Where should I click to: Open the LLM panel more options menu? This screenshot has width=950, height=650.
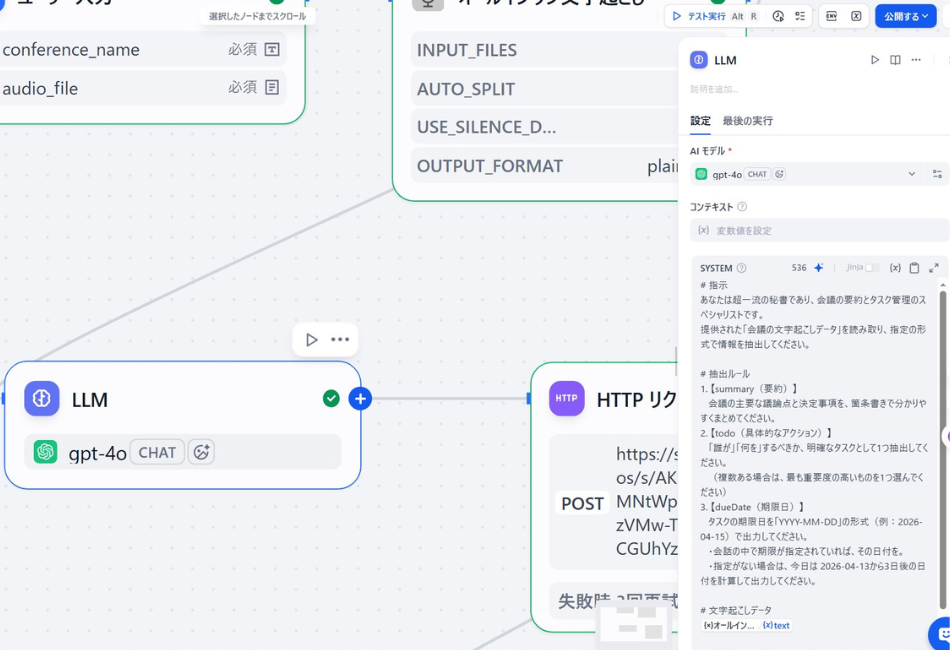click(x=916, y=59)
